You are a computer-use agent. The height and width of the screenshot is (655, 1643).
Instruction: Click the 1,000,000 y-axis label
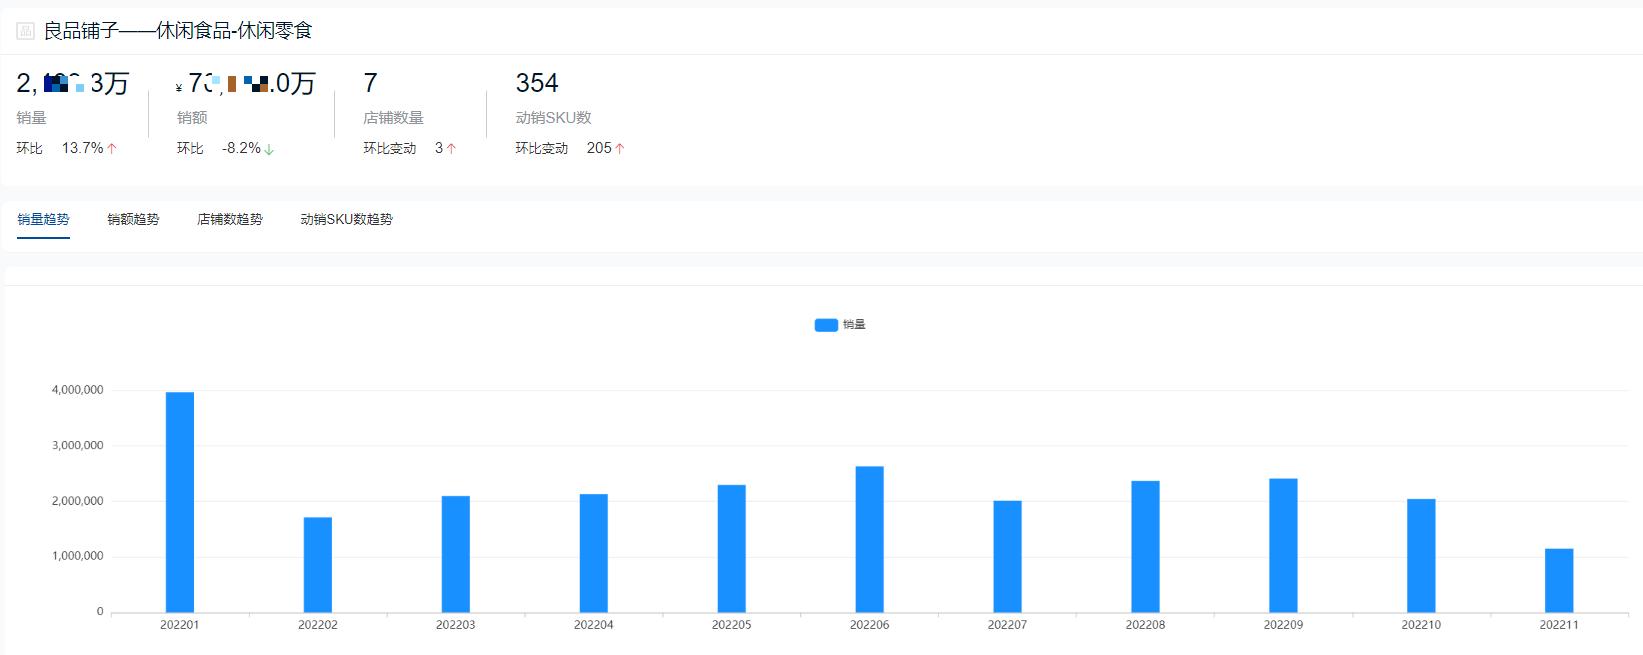click(77, 557)
